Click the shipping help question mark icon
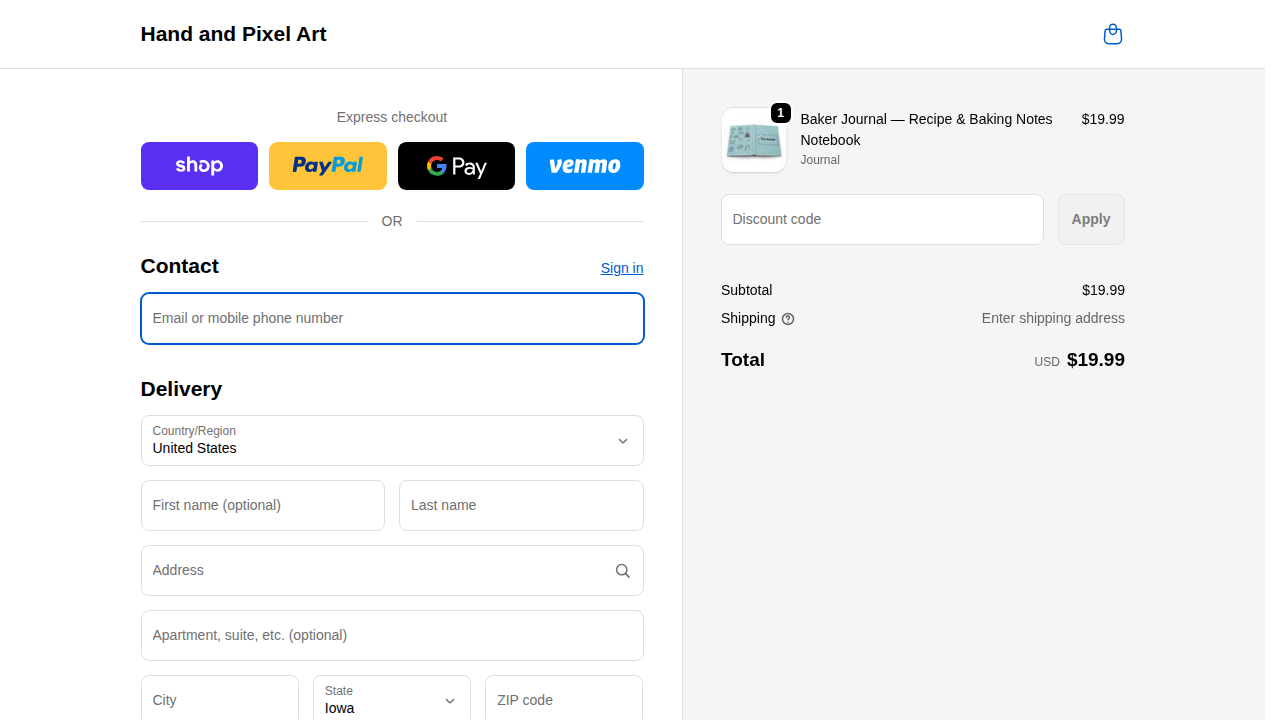Image resolution: width=1280 pixels, height=720 pixels. point(788,319)
